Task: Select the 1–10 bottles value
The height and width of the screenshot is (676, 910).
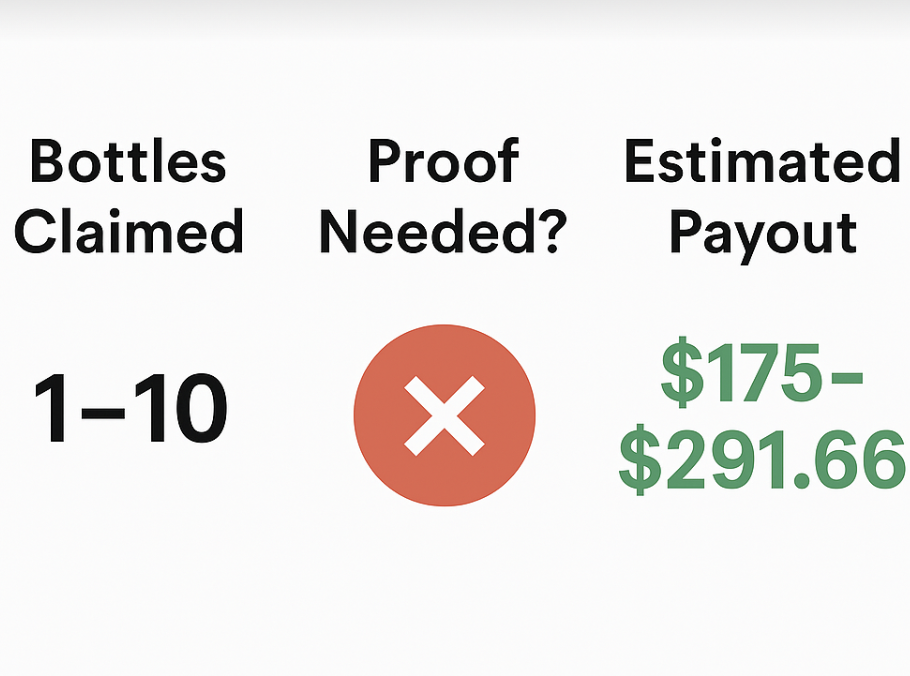Action: (x=130, y=411)
